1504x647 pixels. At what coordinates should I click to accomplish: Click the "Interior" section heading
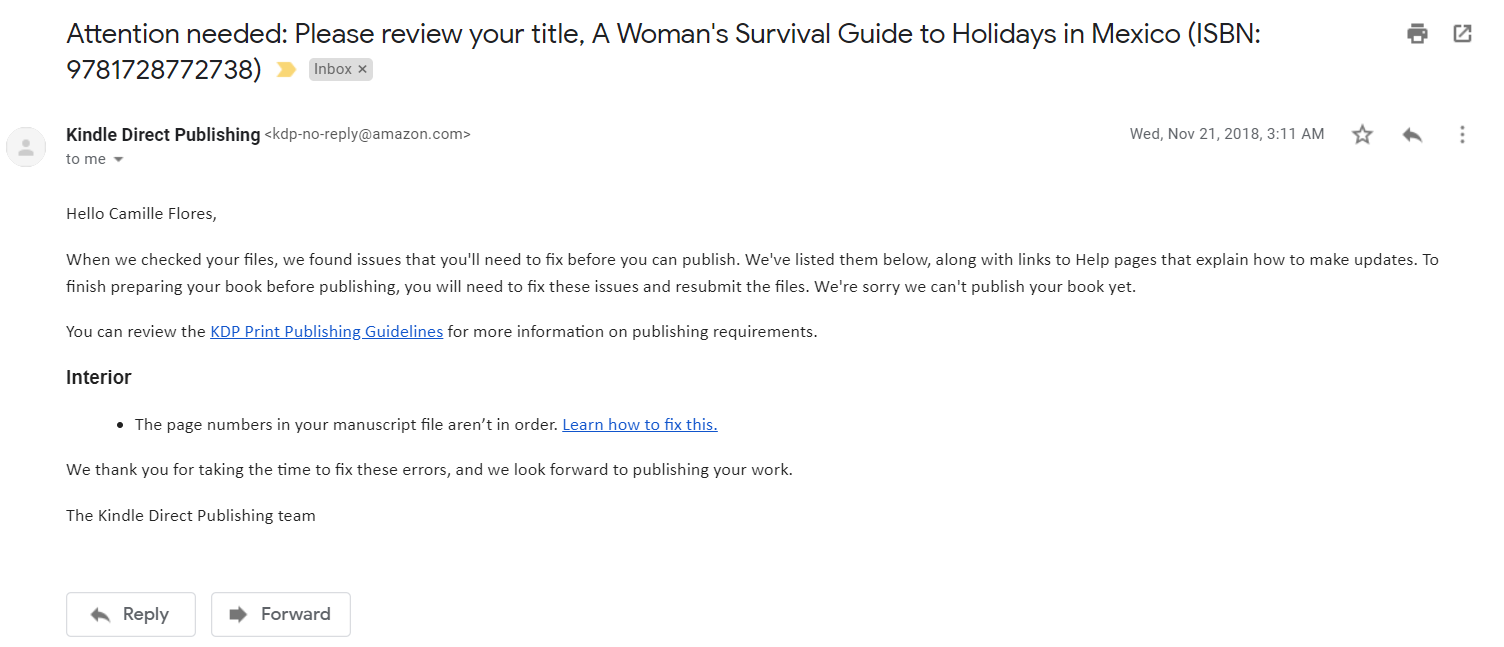pos(99,378)
